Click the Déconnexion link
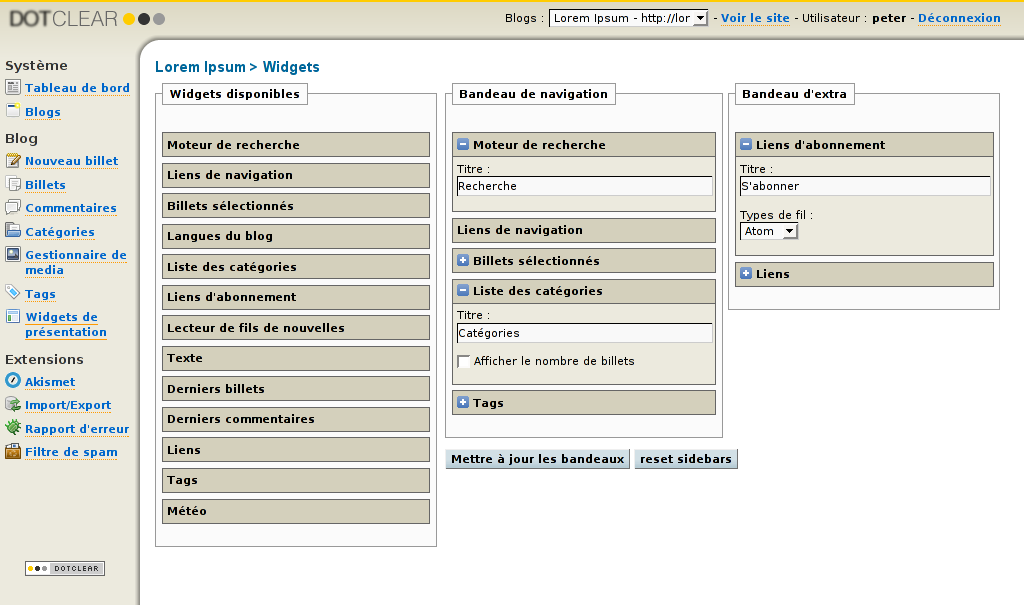The width and height of the screenshot is (1024, 605). [959, 18]
